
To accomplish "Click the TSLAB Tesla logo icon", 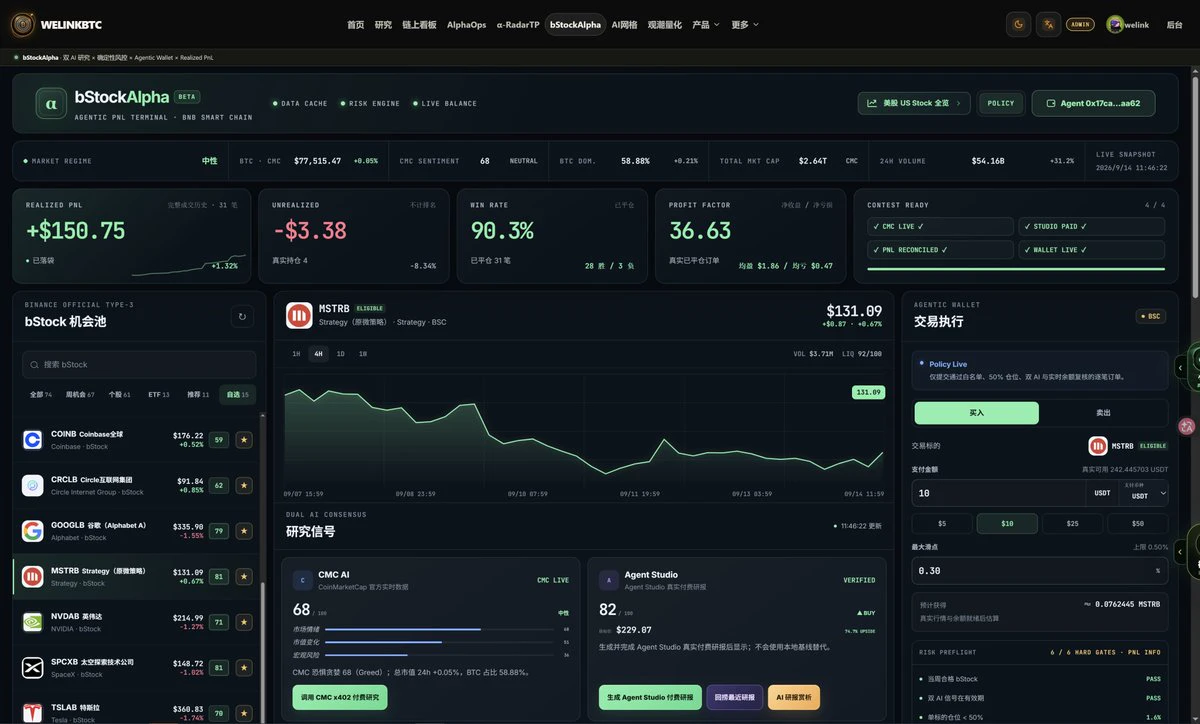I will (33, 713).
